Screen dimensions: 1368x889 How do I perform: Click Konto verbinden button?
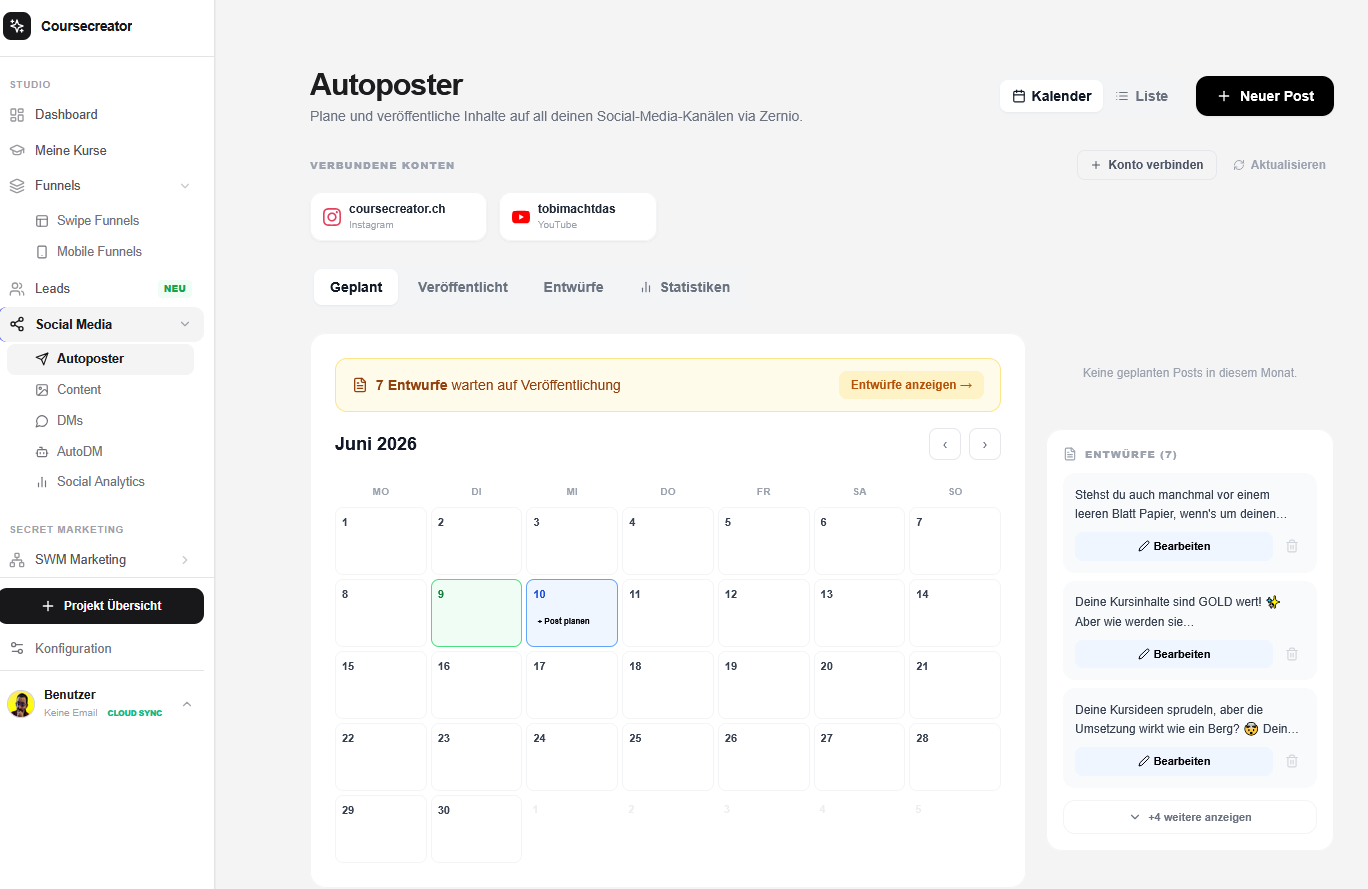tap(1147, 165)
